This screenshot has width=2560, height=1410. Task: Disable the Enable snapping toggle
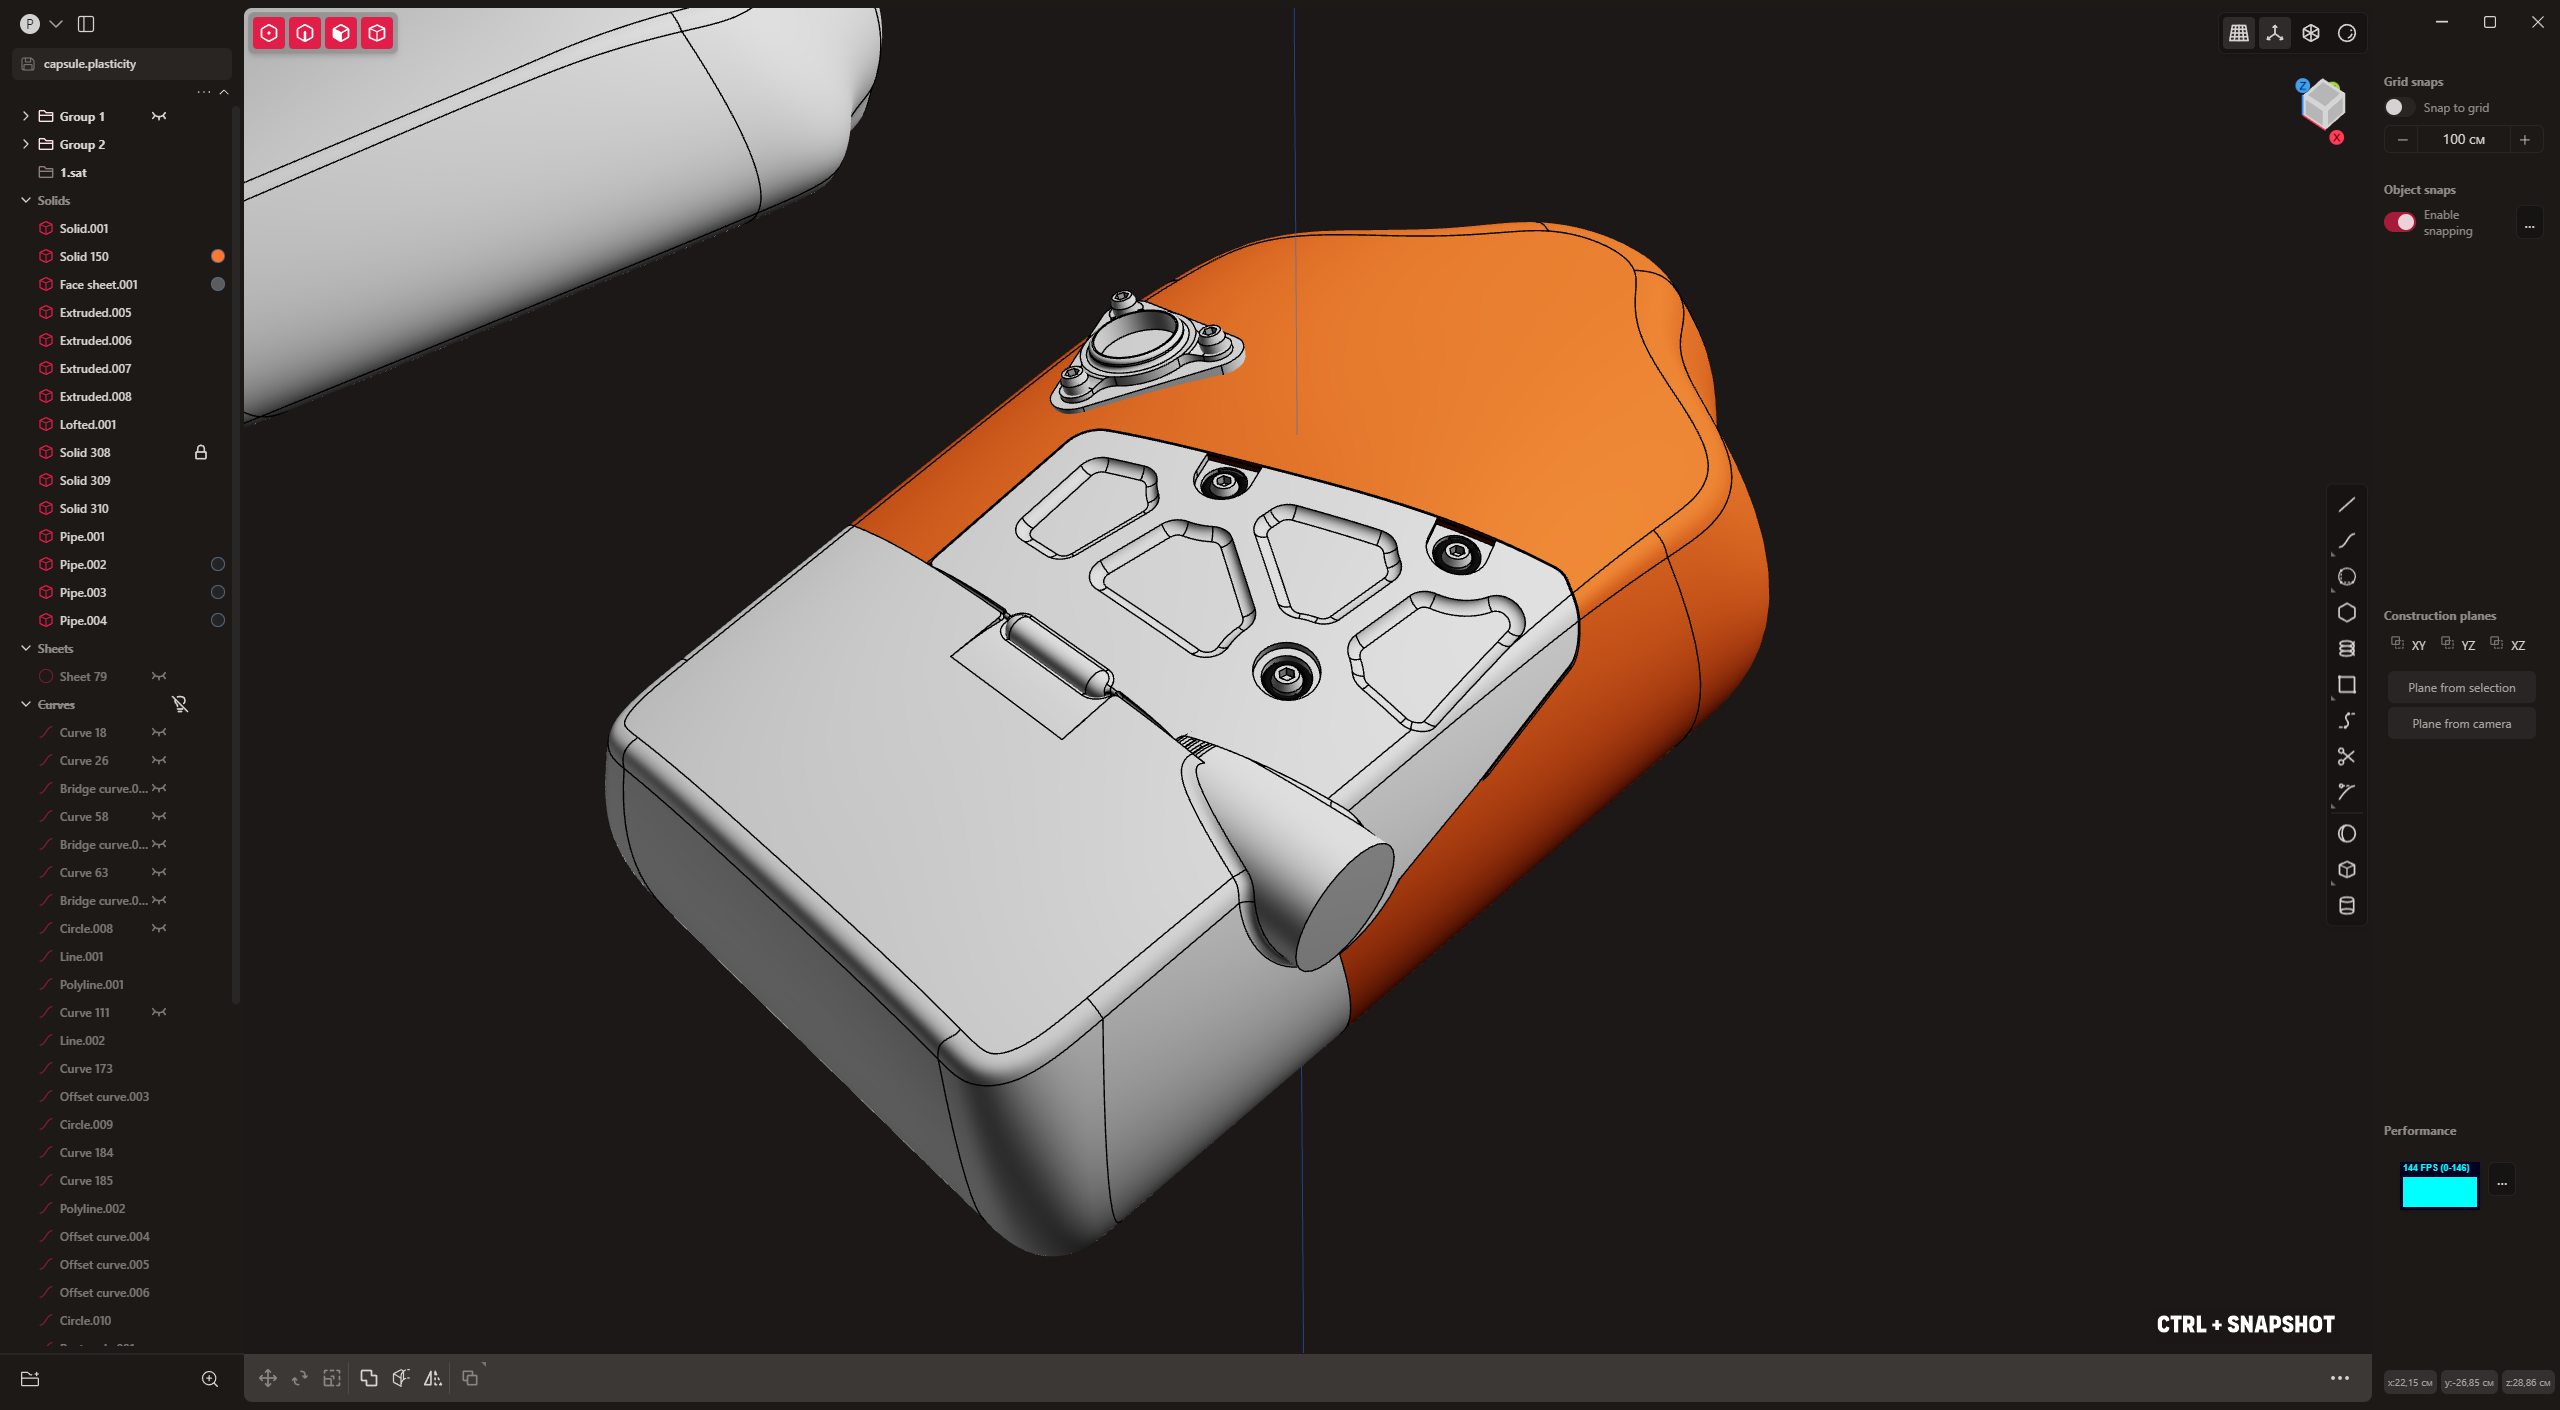coord(2399,222)
